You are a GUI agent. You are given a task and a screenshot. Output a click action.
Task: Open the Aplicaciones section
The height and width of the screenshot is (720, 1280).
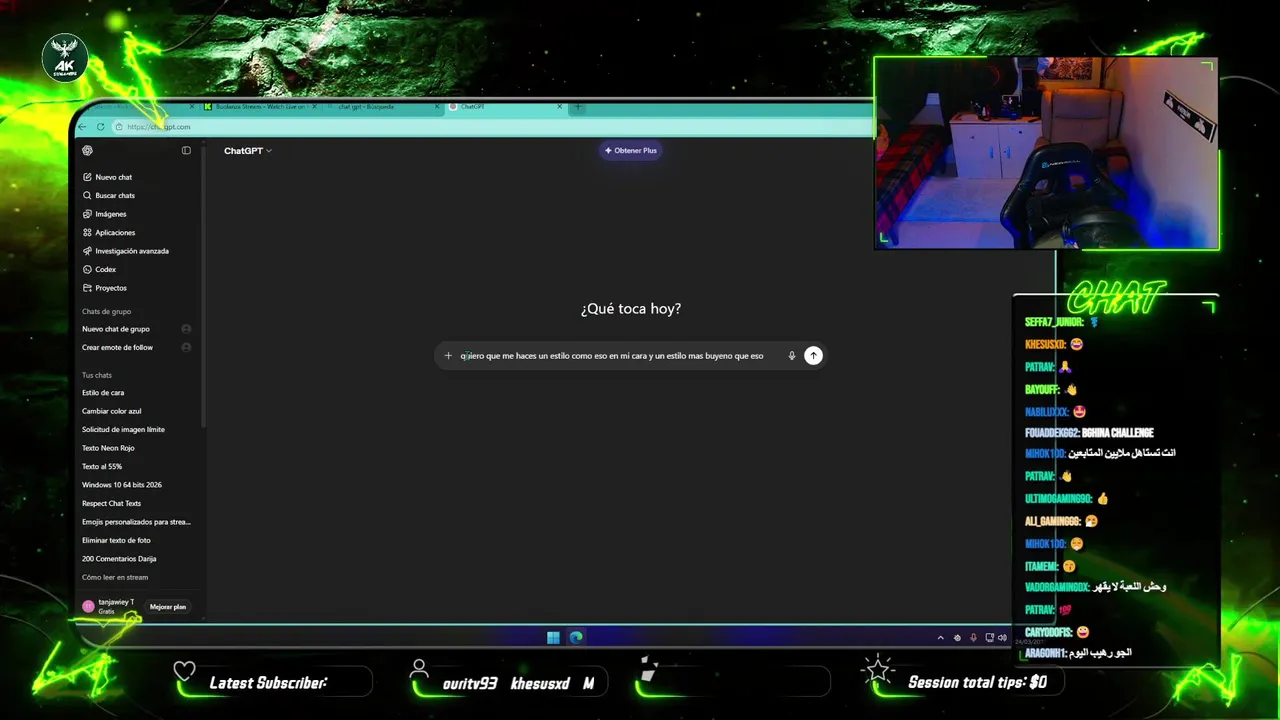[x=108, y=233]
